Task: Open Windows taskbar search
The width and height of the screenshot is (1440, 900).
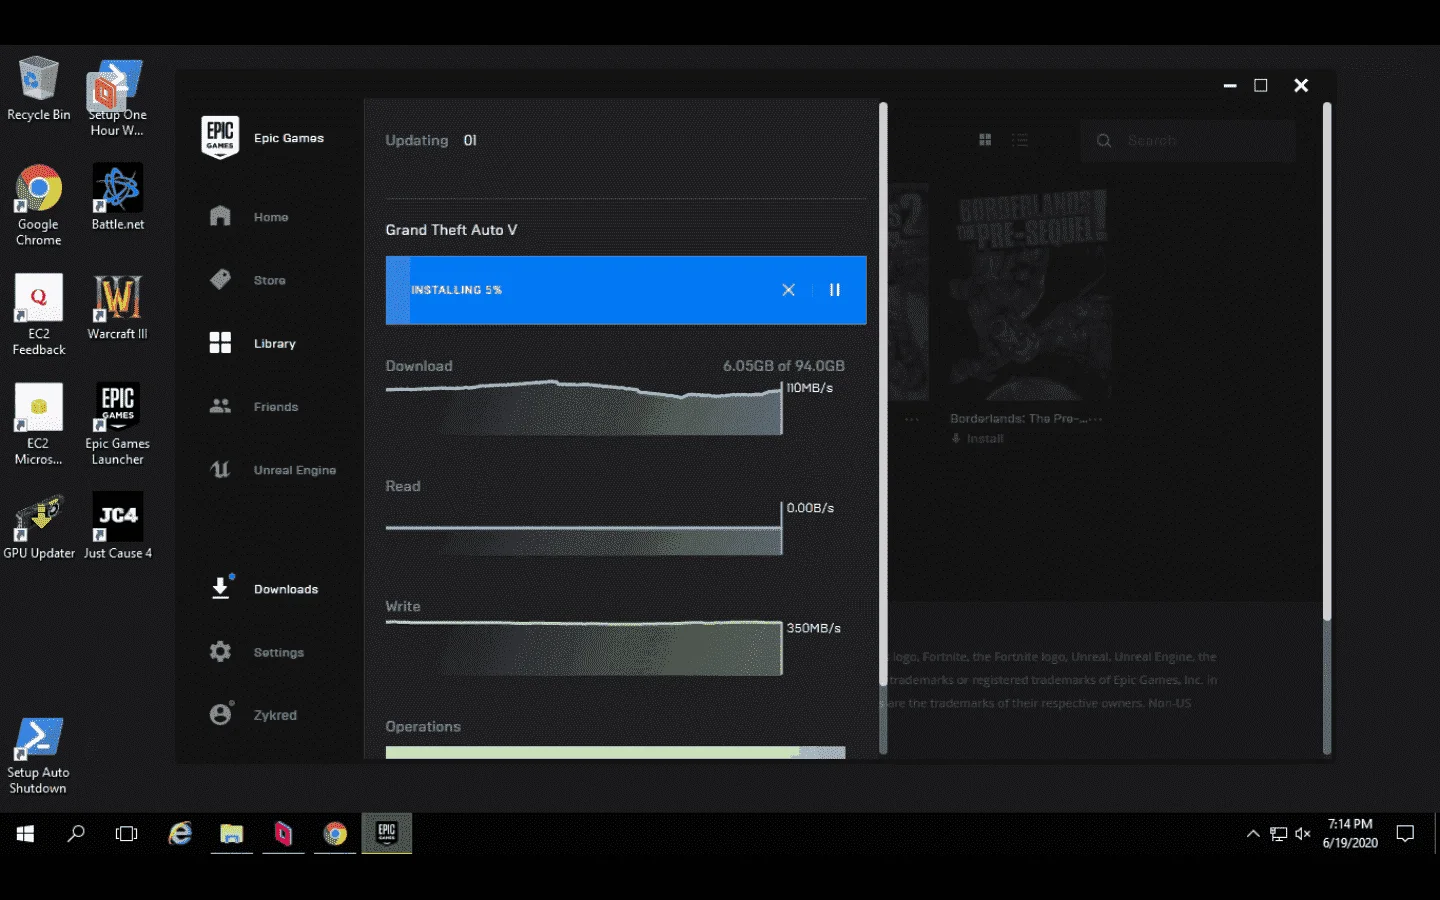Action: (x=76, y=833)
